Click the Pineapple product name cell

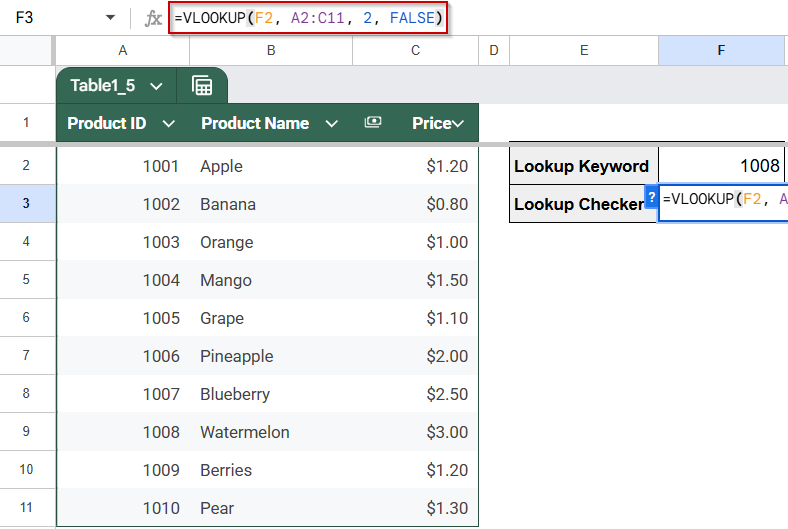click(x=271, y=356)
